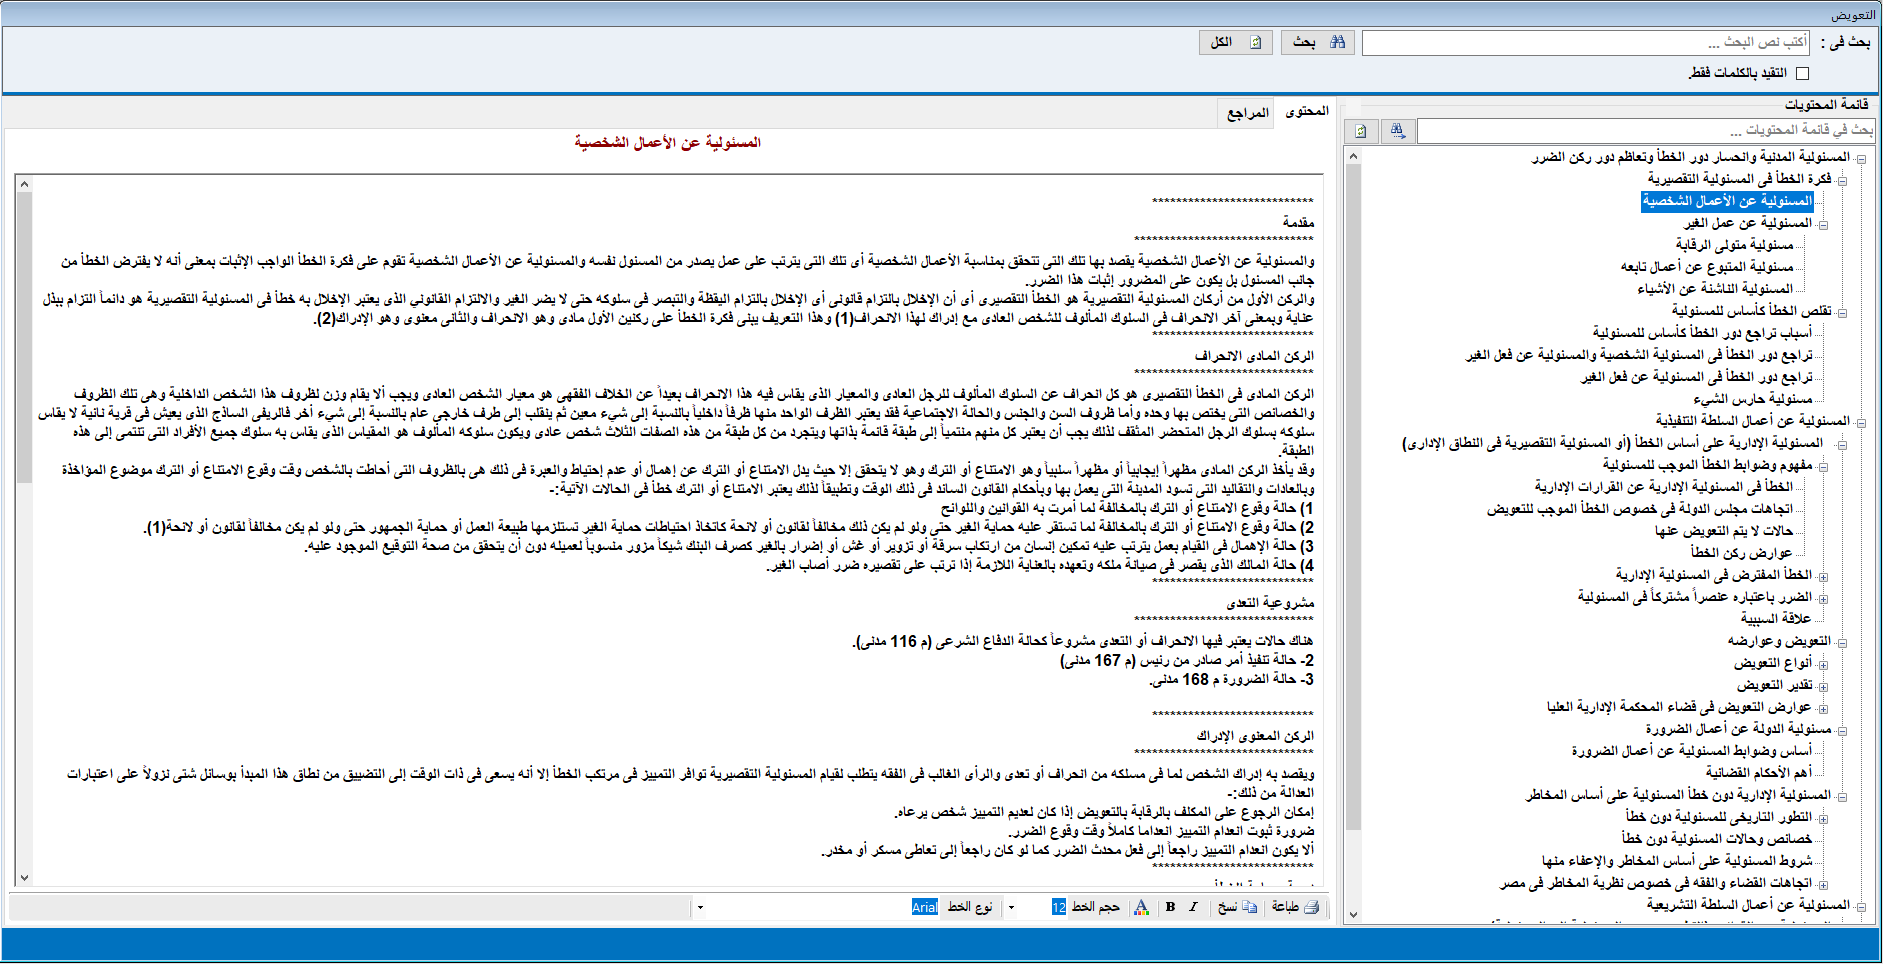Expand the الخطأ المفترض فى المسئولية الإدارية node
The image size is (1883, 964).
(1823, 576)
